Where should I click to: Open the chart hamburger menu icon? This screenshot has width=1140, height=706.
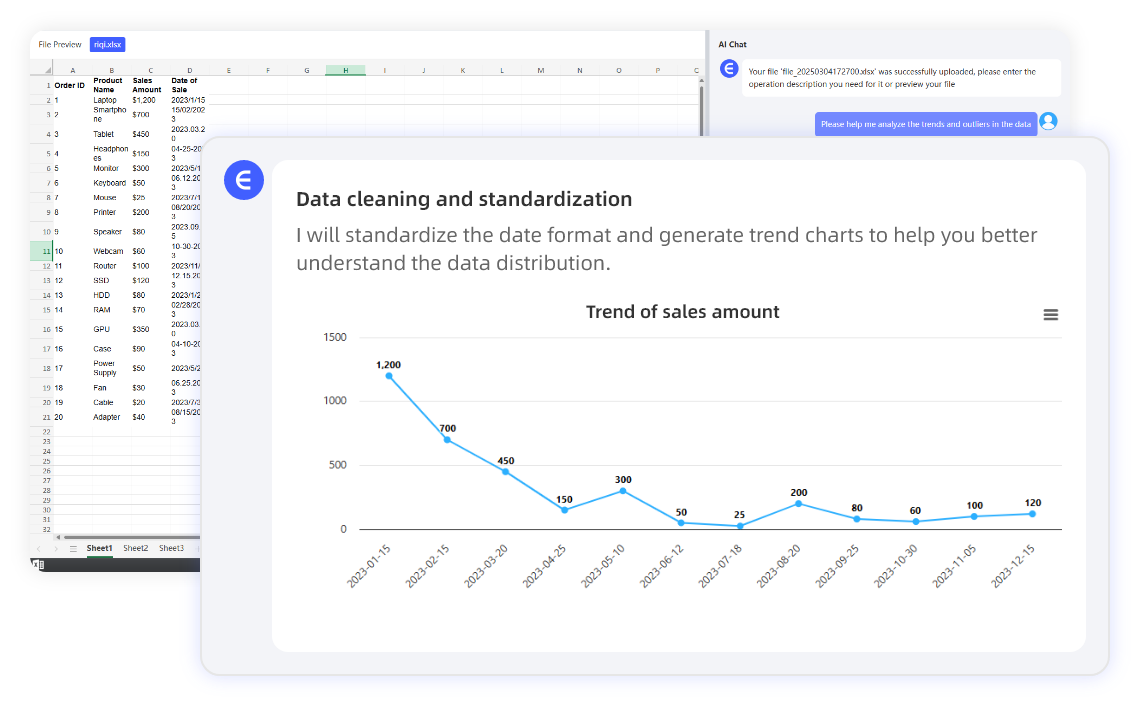click(1050, 314)
